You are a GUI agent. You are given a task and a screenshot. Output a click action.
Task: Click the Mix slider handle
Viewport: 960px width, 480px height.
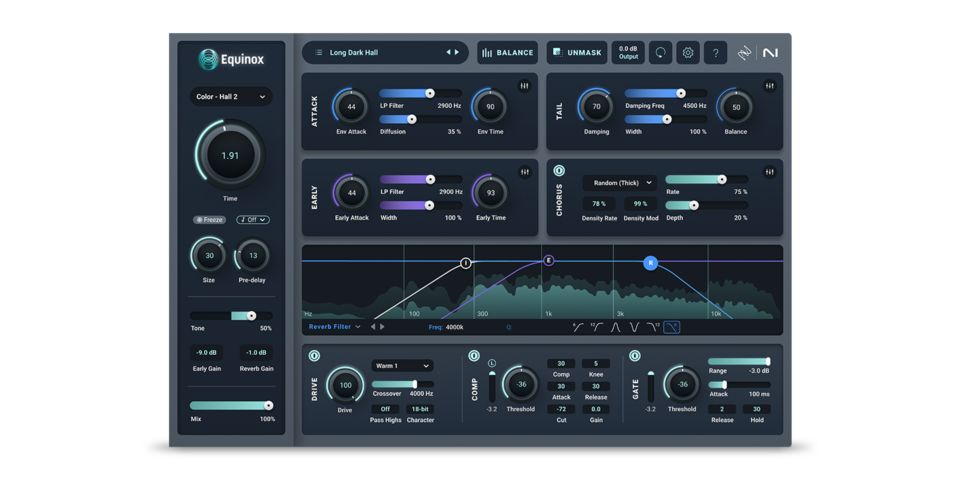[x=268, y=405]
